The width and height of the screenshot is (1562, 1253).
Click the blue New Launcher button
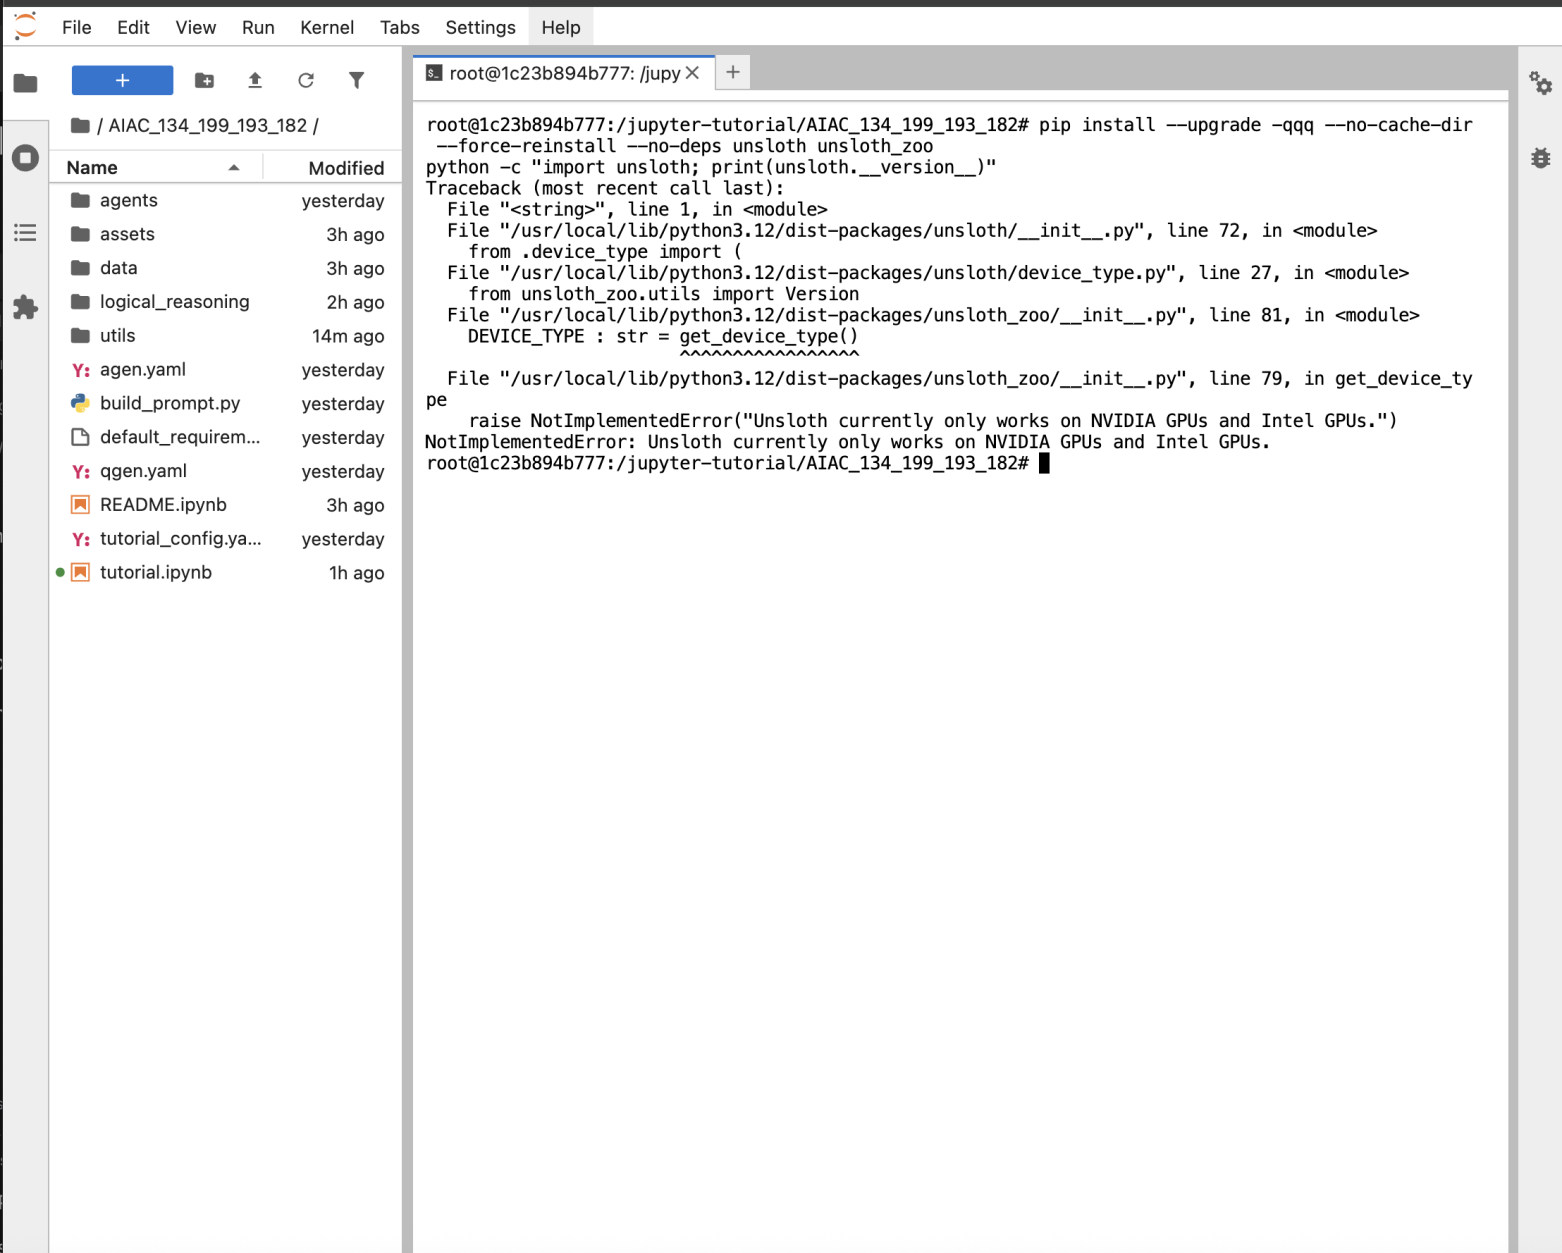pyautogui.click(x=122, y=80)
